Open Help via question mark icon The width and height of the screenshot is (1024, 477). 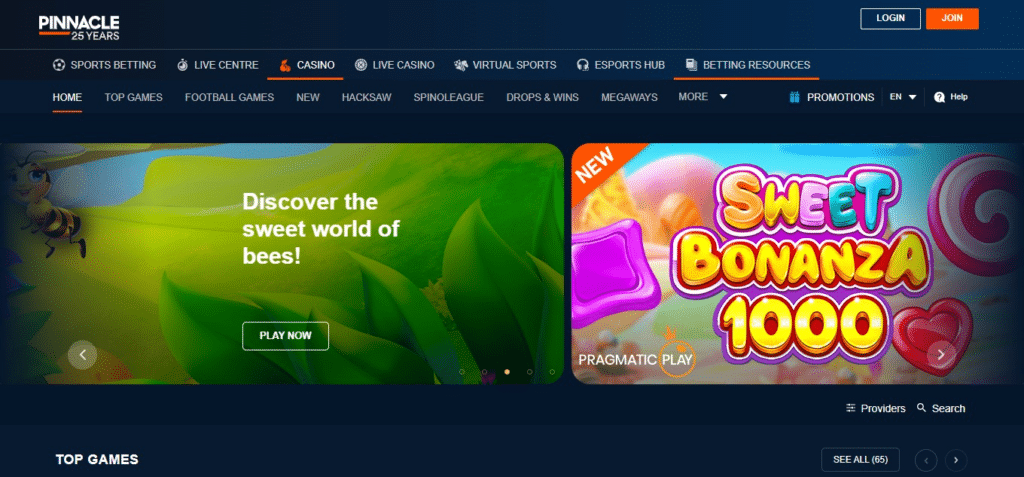pyautogui.click(x=939, y=97)
